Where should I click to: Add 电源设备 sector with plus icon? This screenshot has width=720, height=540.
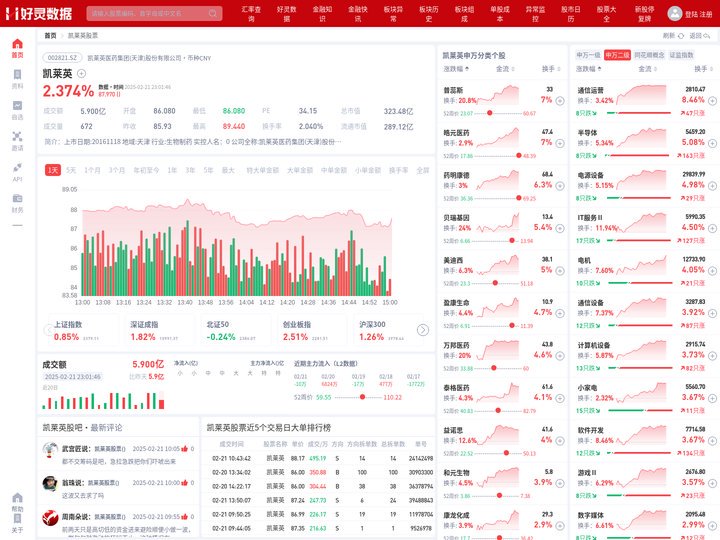point(712,186)
